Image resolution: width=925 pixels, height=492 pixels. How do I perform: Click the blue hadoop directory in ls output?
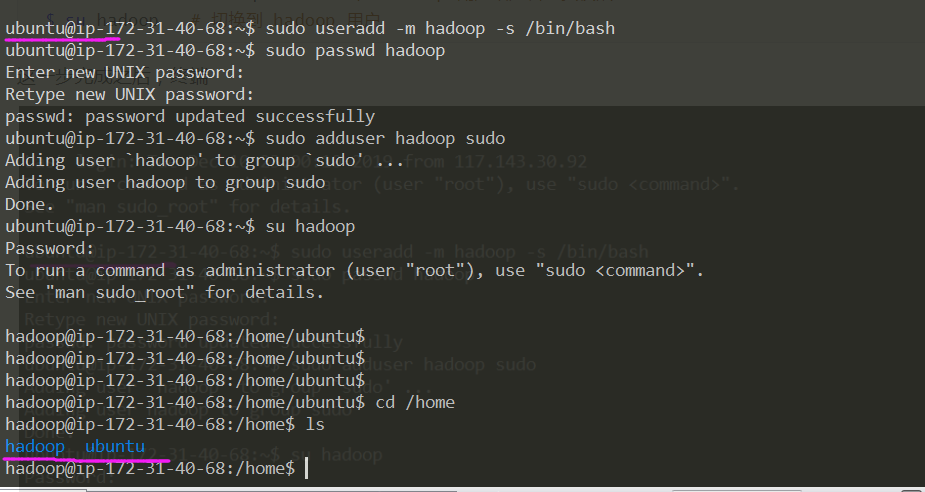(x=35, y=446)
